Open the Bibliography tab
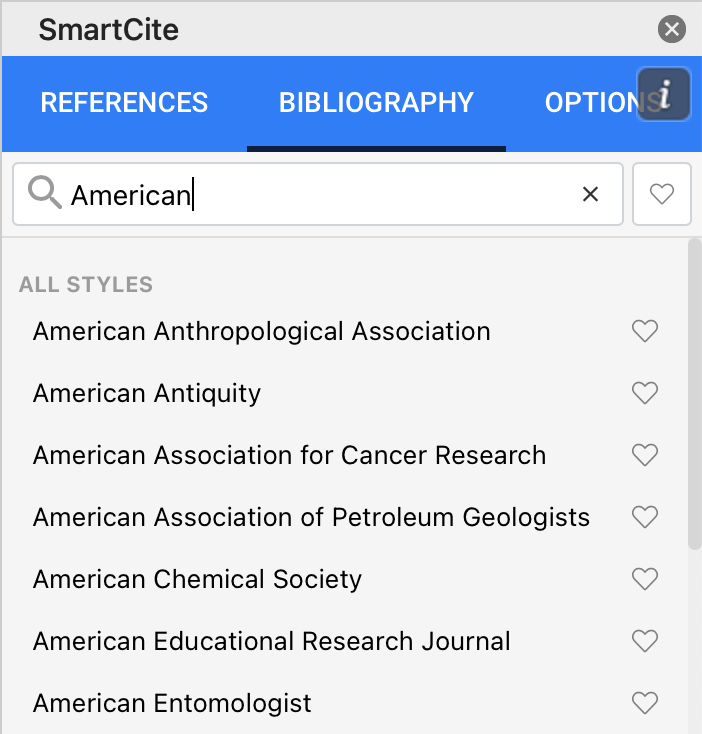 tap(376, 103)
